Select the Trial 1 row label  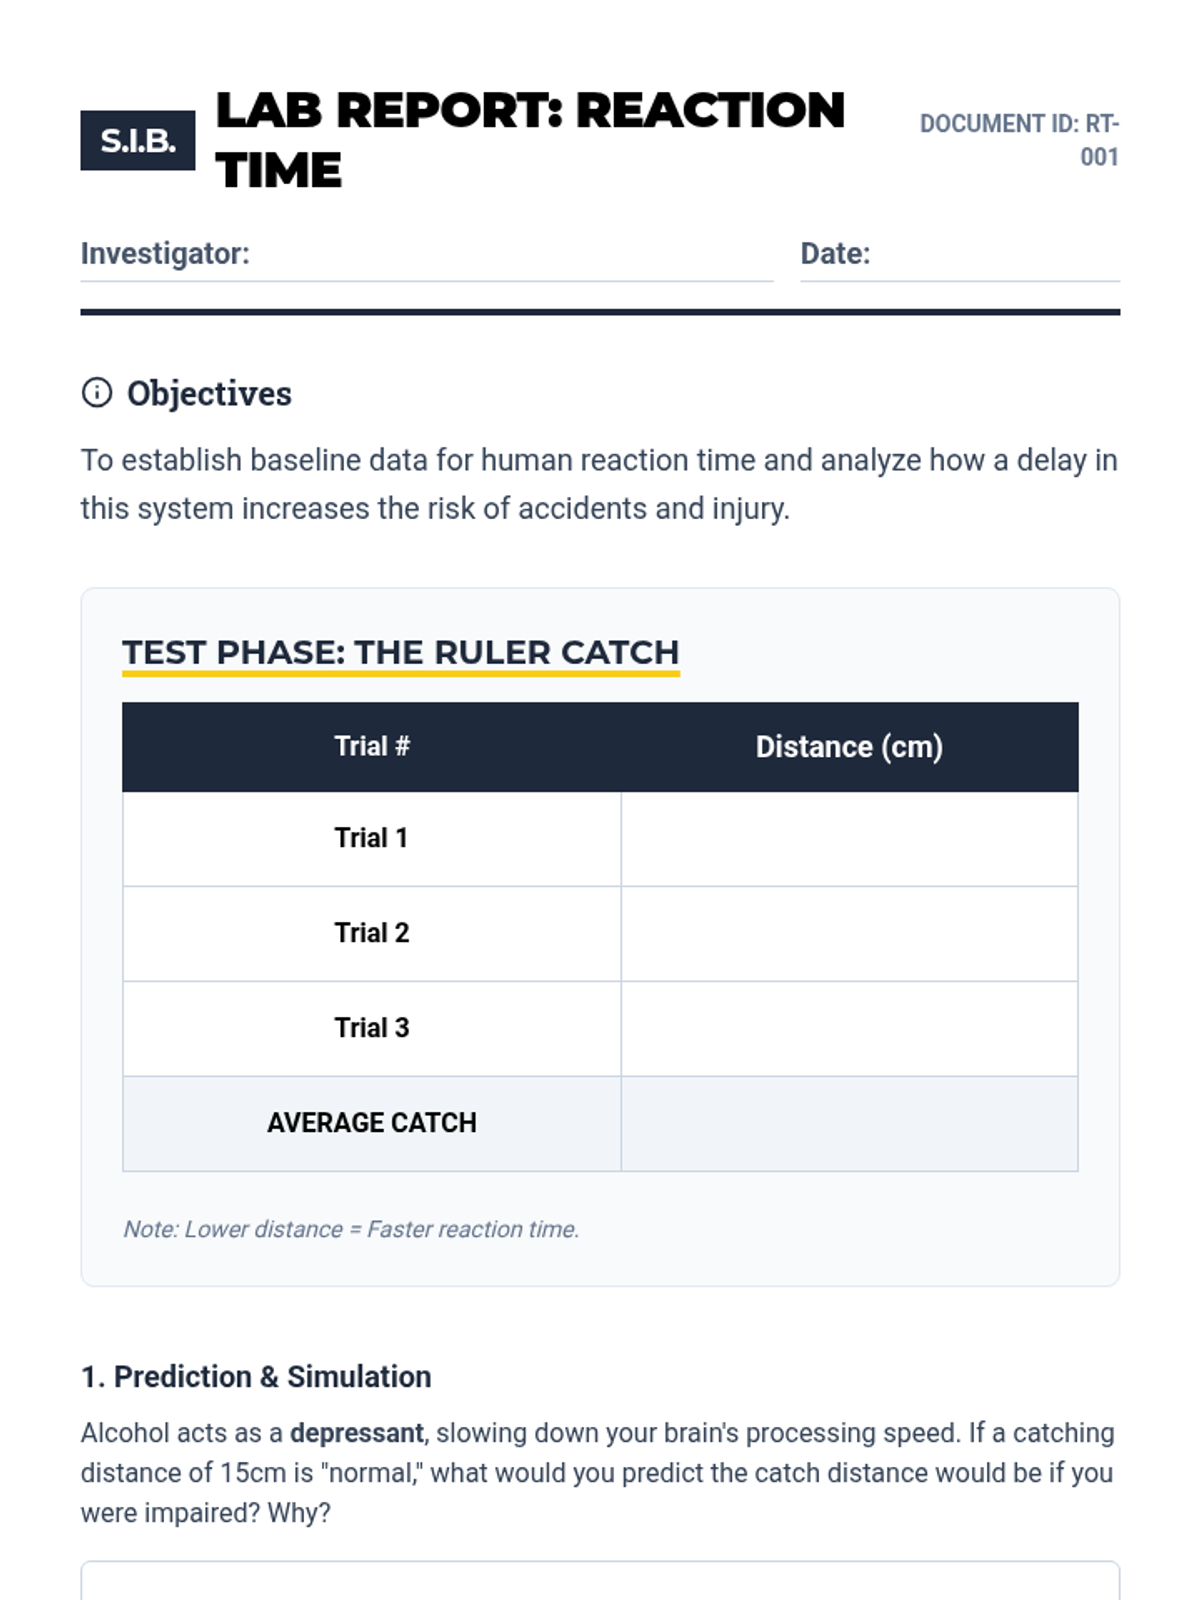372,839
